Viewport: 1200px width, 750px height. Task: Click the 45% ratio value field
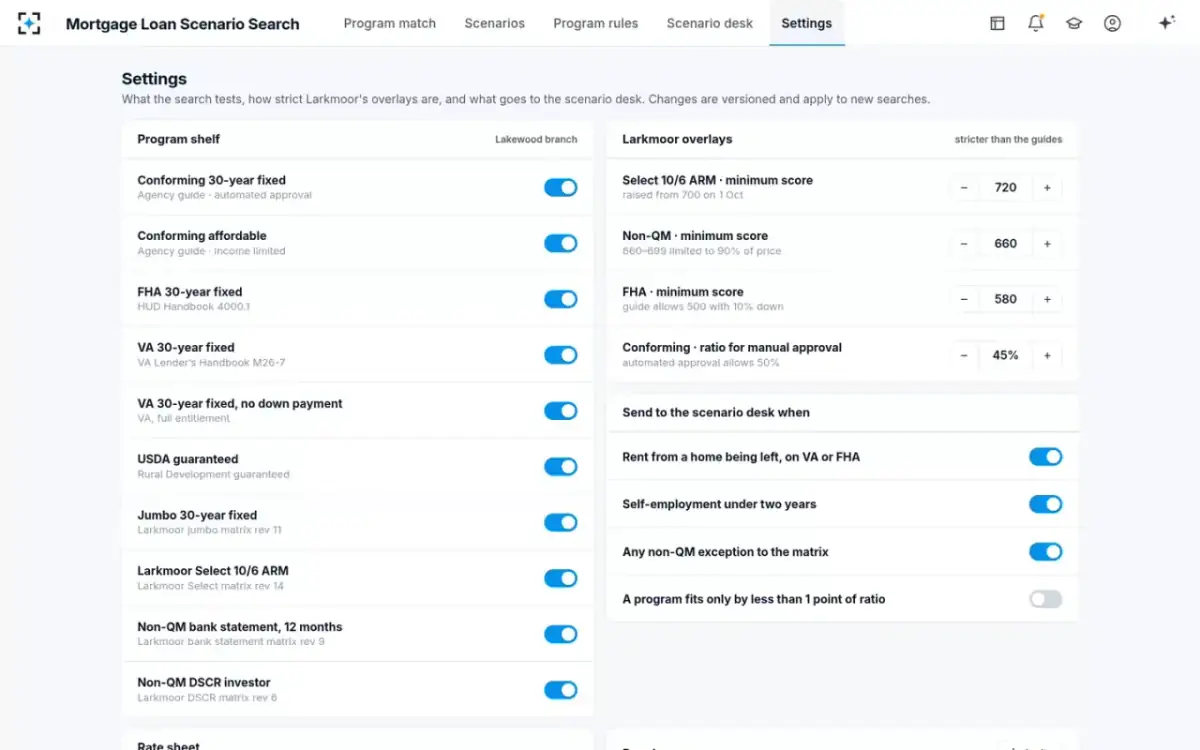pyautogui.click(x=1005, y=355)
